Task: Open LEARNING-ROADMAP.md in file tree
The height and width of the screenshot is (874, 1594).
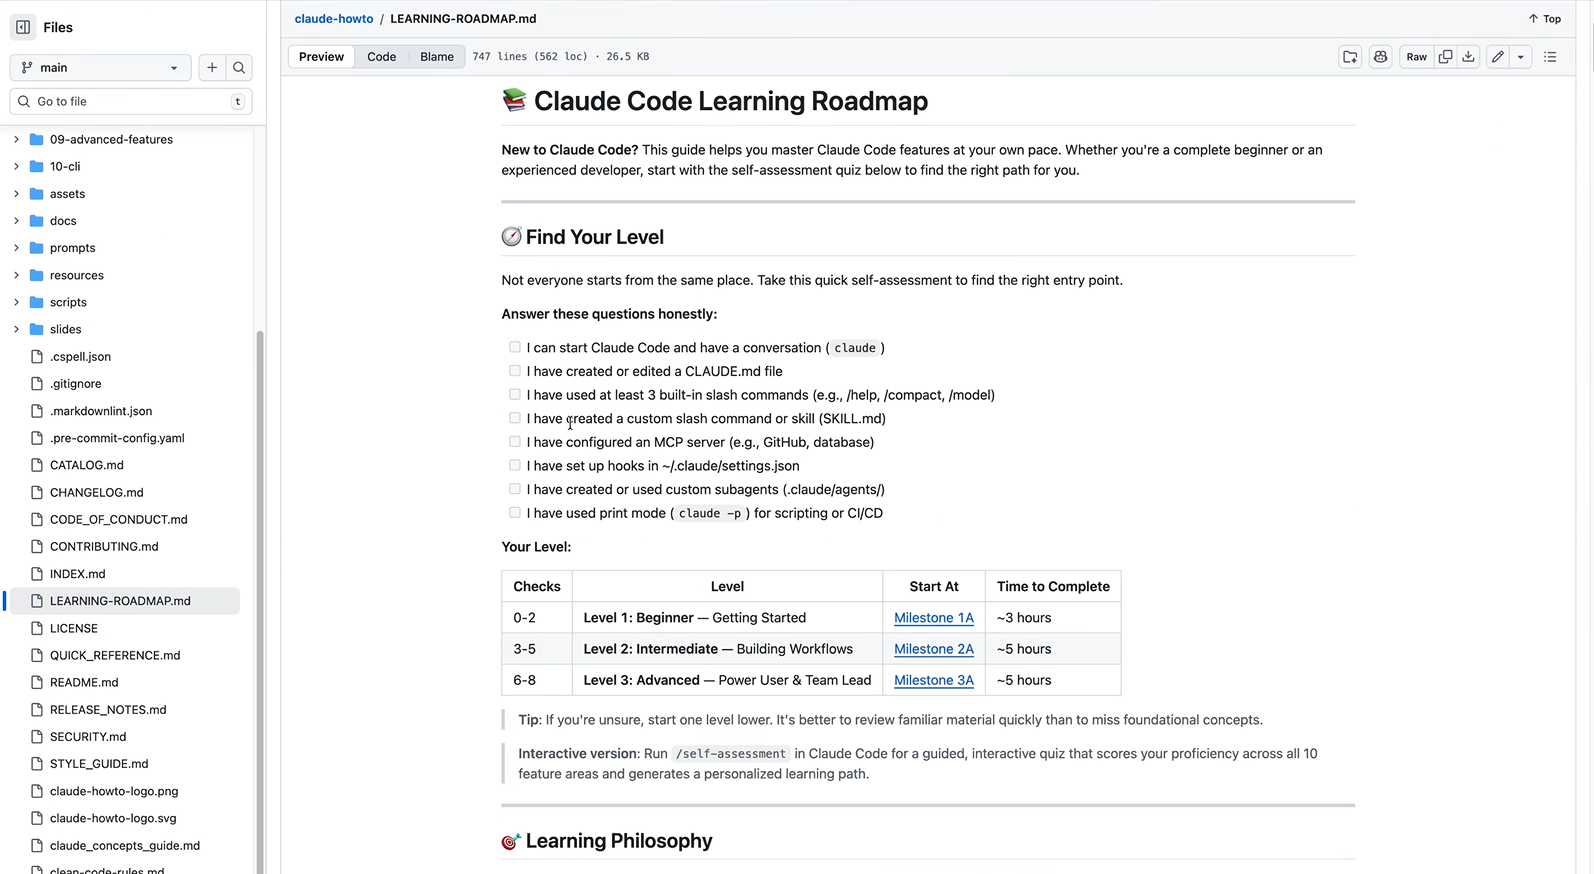Action: pyautogui.click(x=124, y=601)
